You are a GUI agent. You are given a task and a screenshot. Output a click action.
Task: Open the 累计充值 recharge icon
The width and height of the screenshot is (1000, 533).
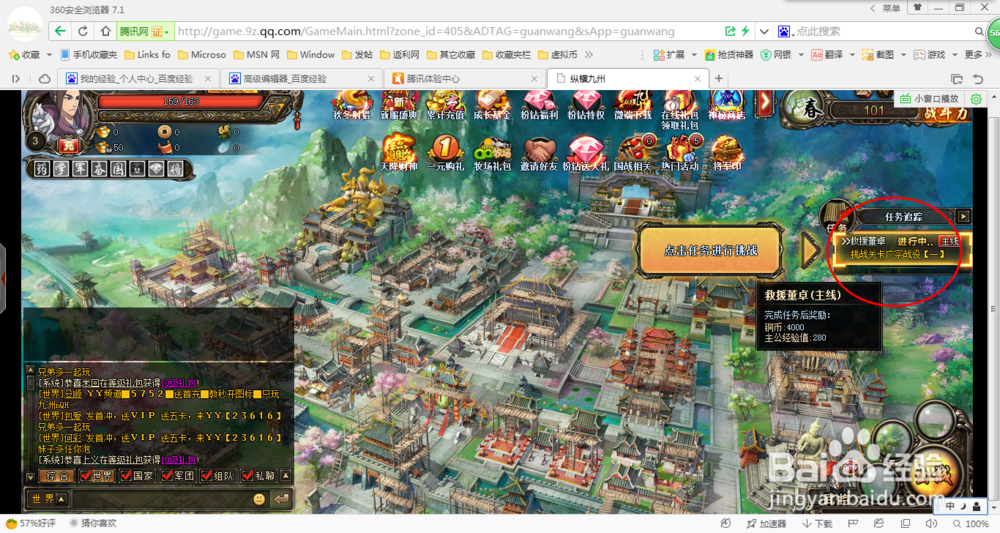click(x=445, y=106)
